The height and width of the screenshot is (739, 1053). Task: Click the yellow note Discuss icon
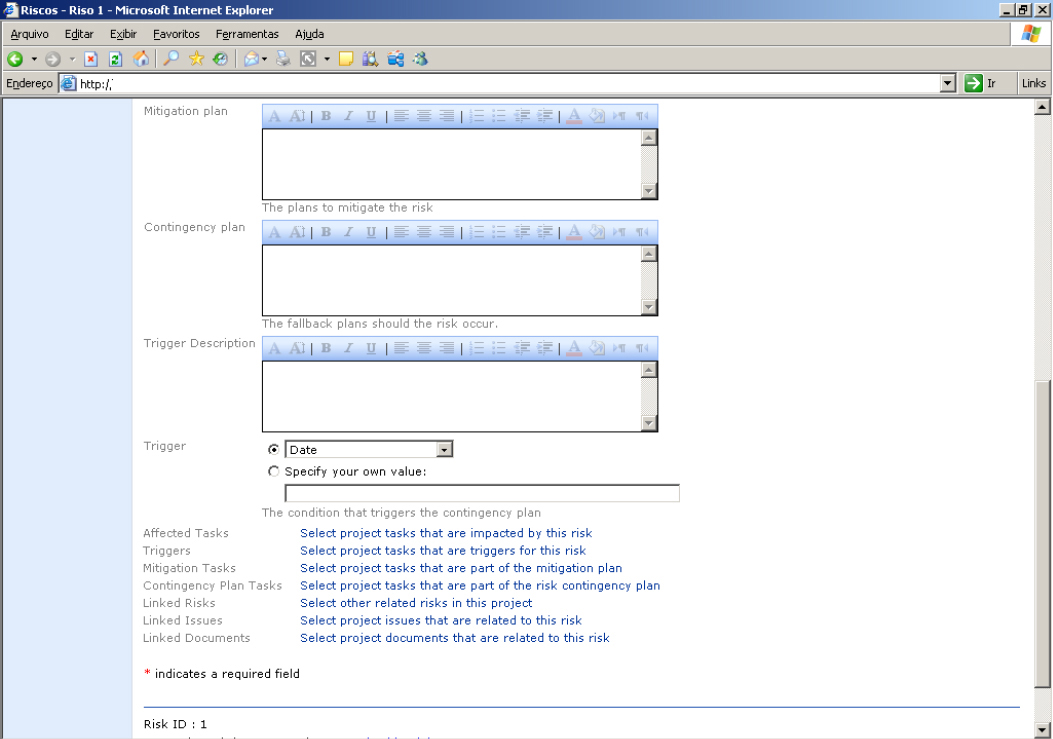pyautogui.click(x=346, y=59)
